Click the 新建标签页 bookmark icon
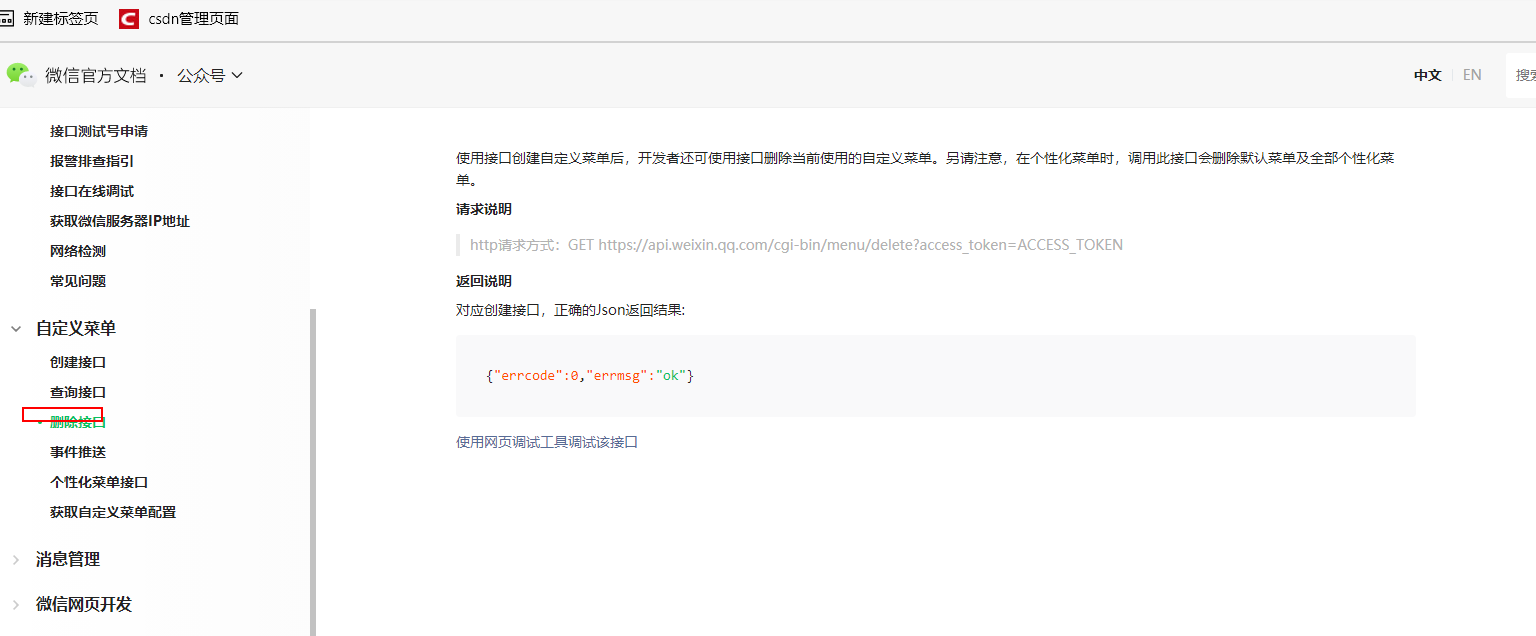 [x=6, y=19]
